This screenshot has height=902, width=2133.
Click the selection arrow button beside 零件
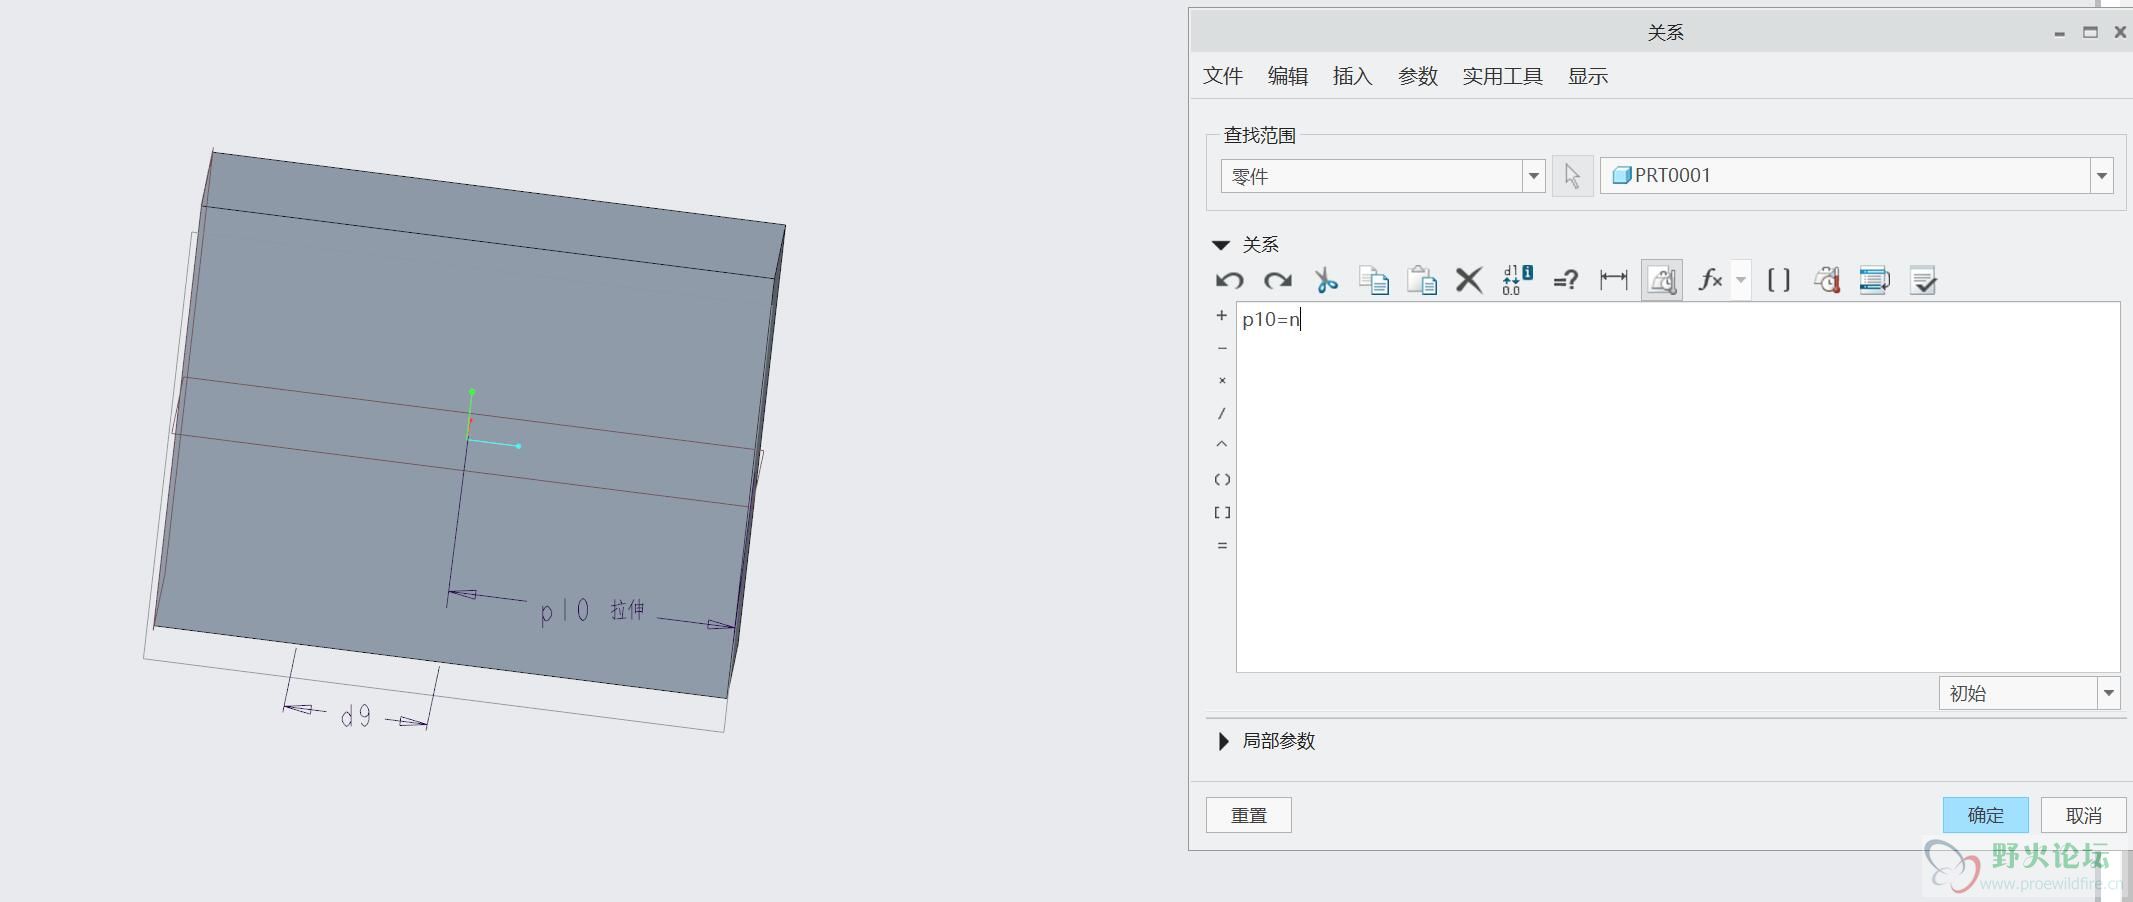pos(1572,177)
